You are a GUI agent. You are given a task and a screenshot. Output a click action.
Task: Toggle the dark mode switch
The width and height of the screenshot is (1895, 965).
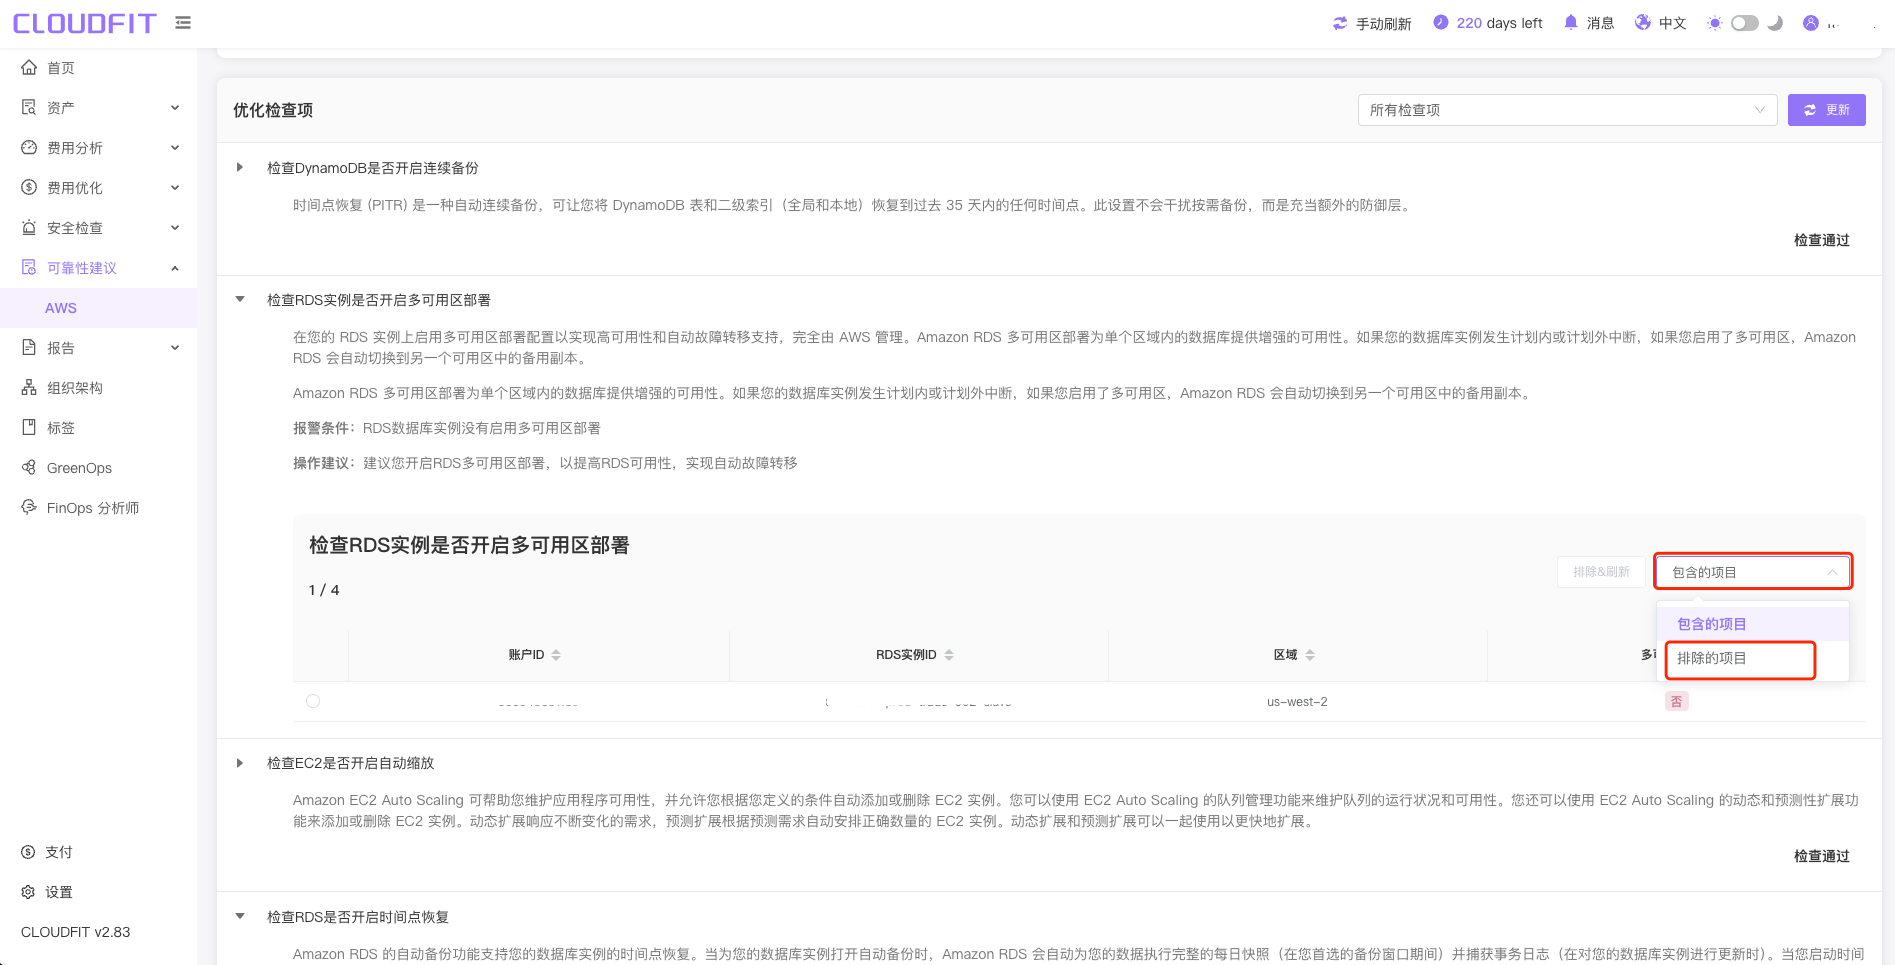tap(1745, 23)
